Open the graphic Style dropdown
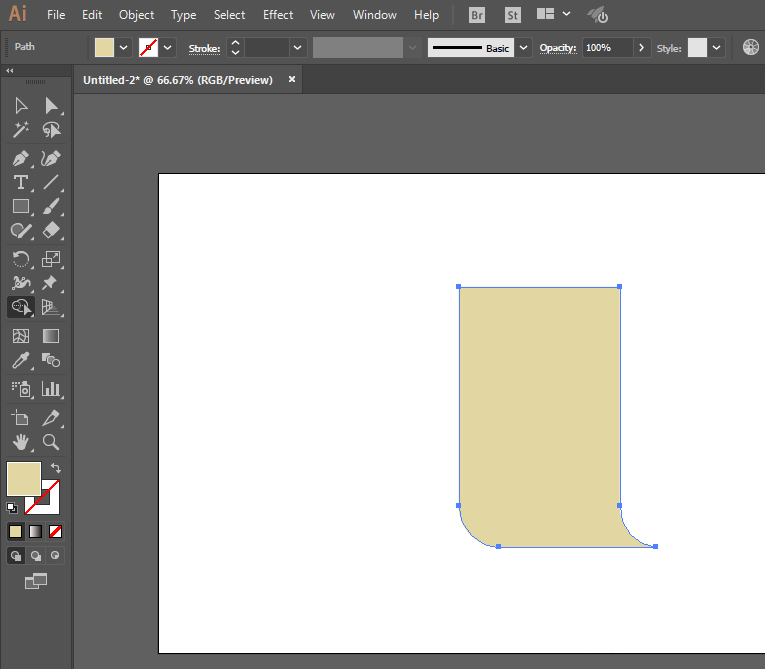765x669 pixels. [716, 48]
